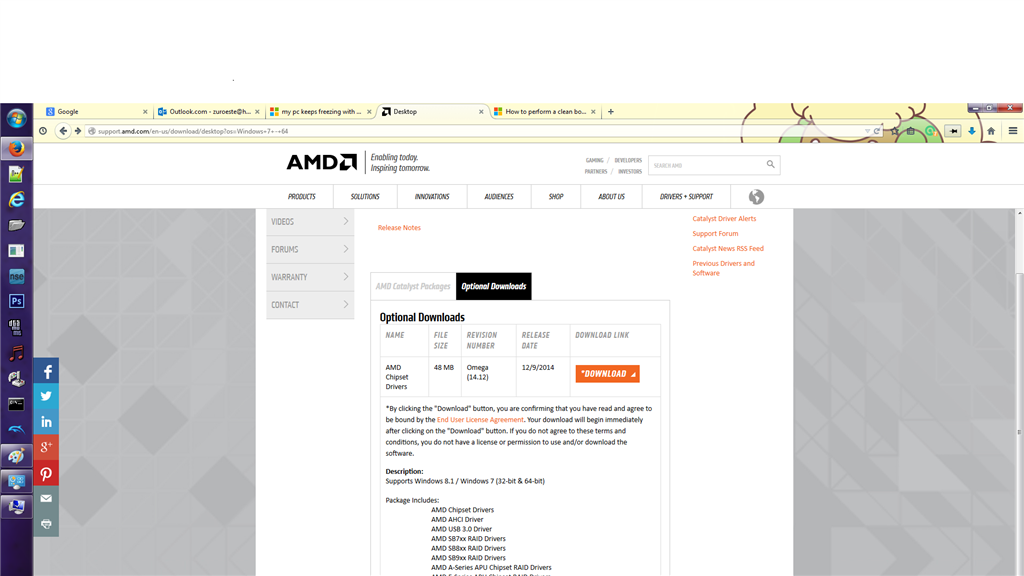Go to Firefox home page icon
Screen dimensions: 1024x576
pos(991,131)
